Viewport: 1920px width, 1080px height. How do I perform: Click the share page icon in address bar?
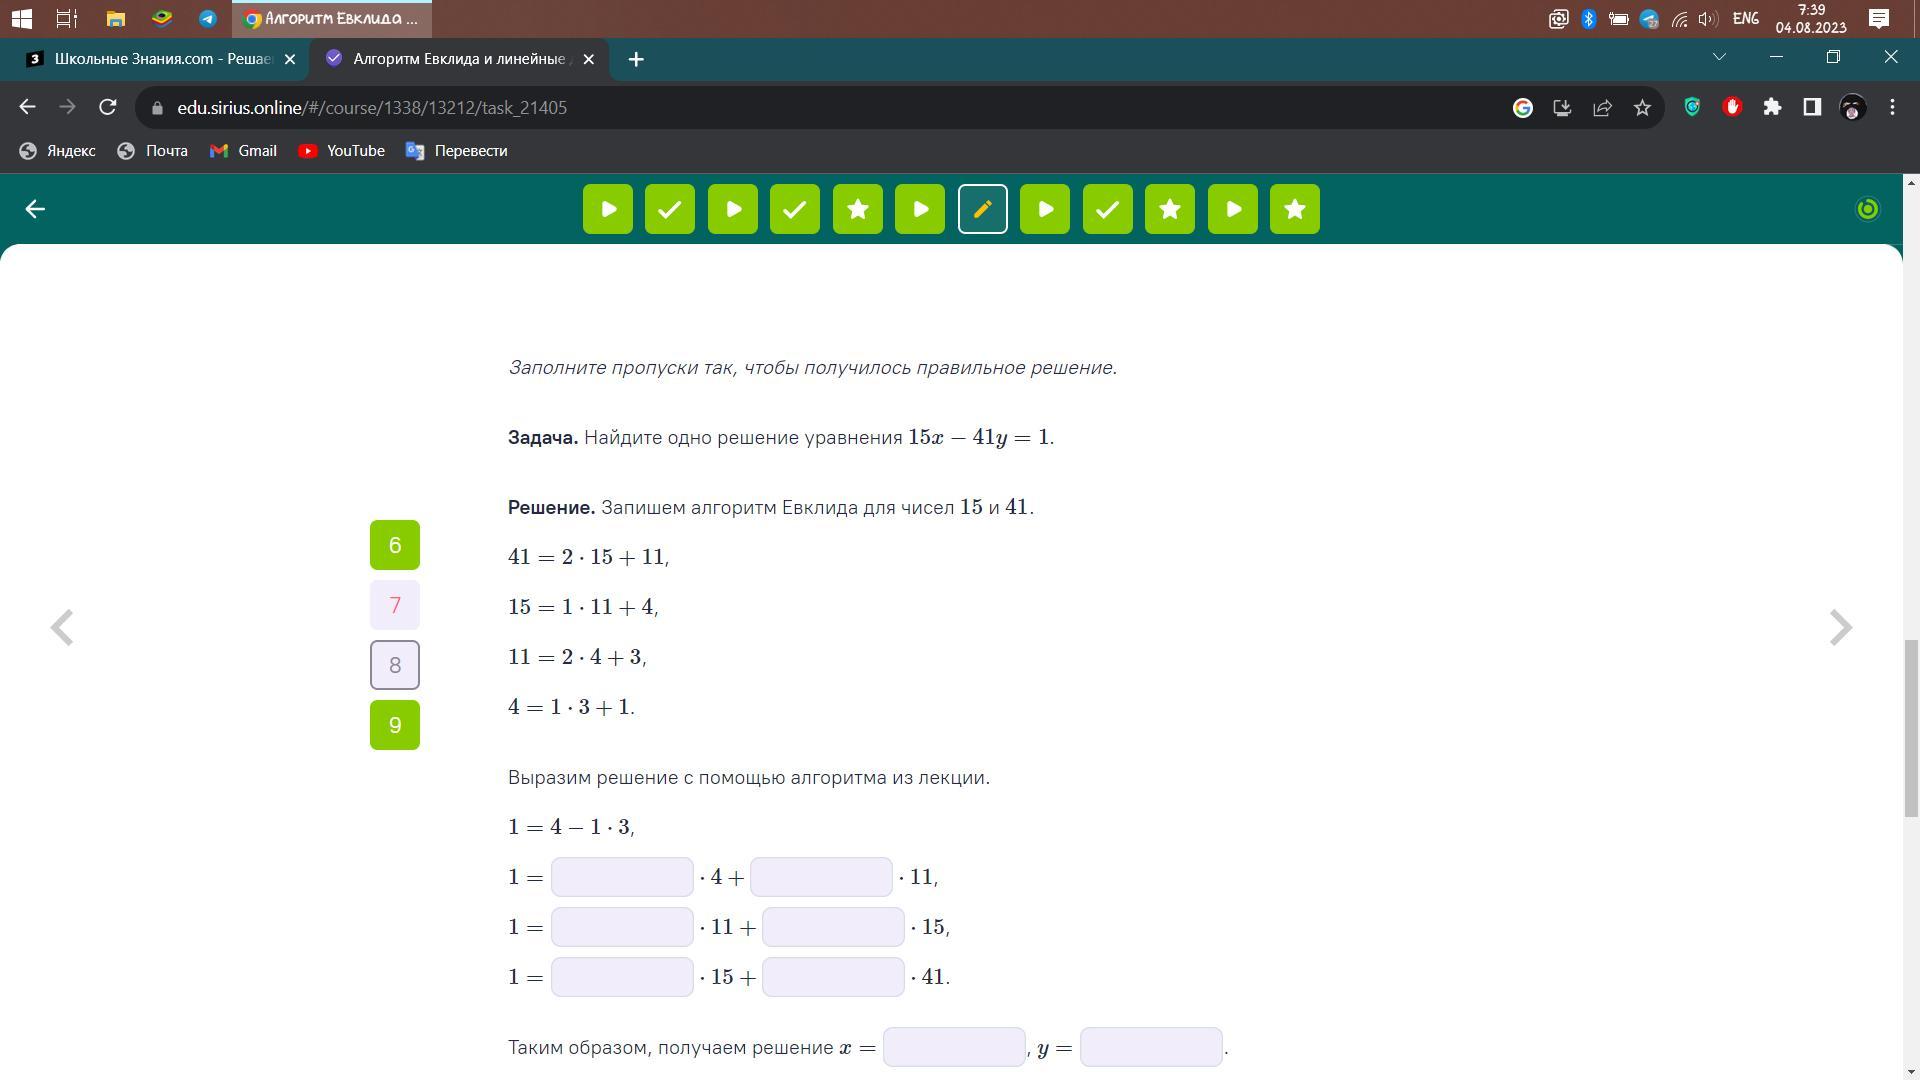point(1602,108)
